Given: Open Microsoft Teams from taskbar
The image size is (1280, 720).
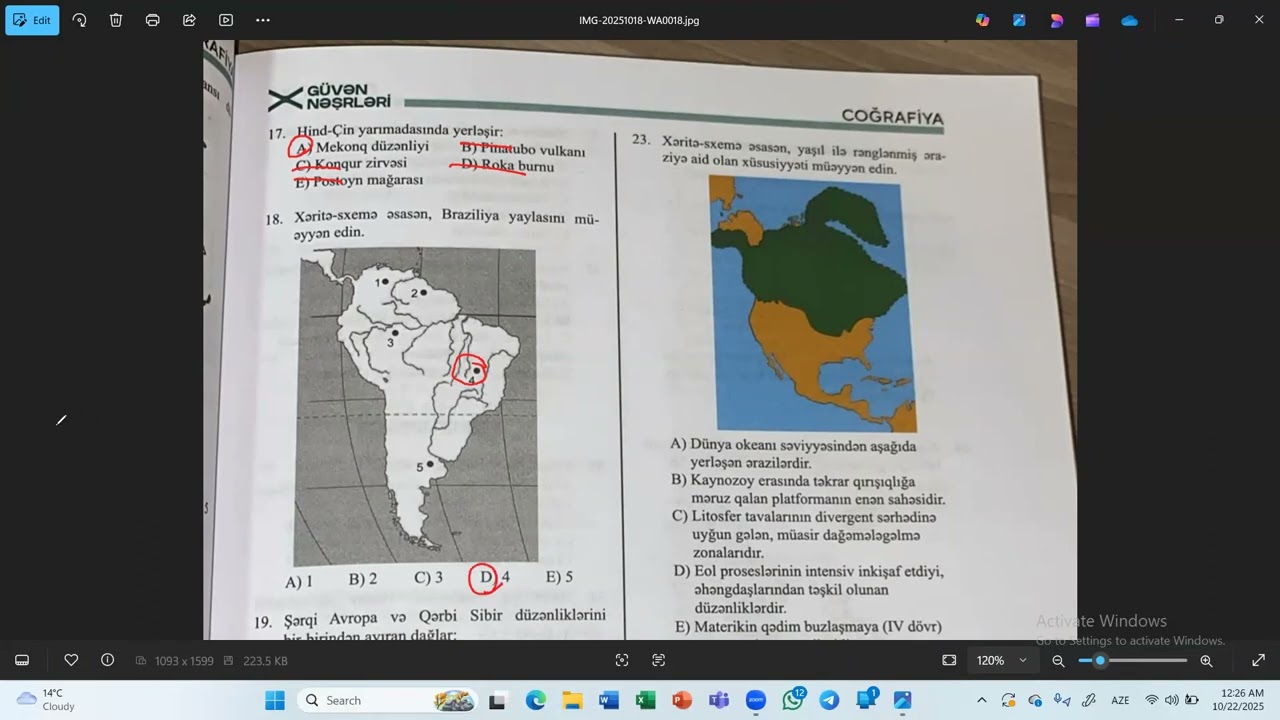Looking at the screenshot, I should point(719,700).
